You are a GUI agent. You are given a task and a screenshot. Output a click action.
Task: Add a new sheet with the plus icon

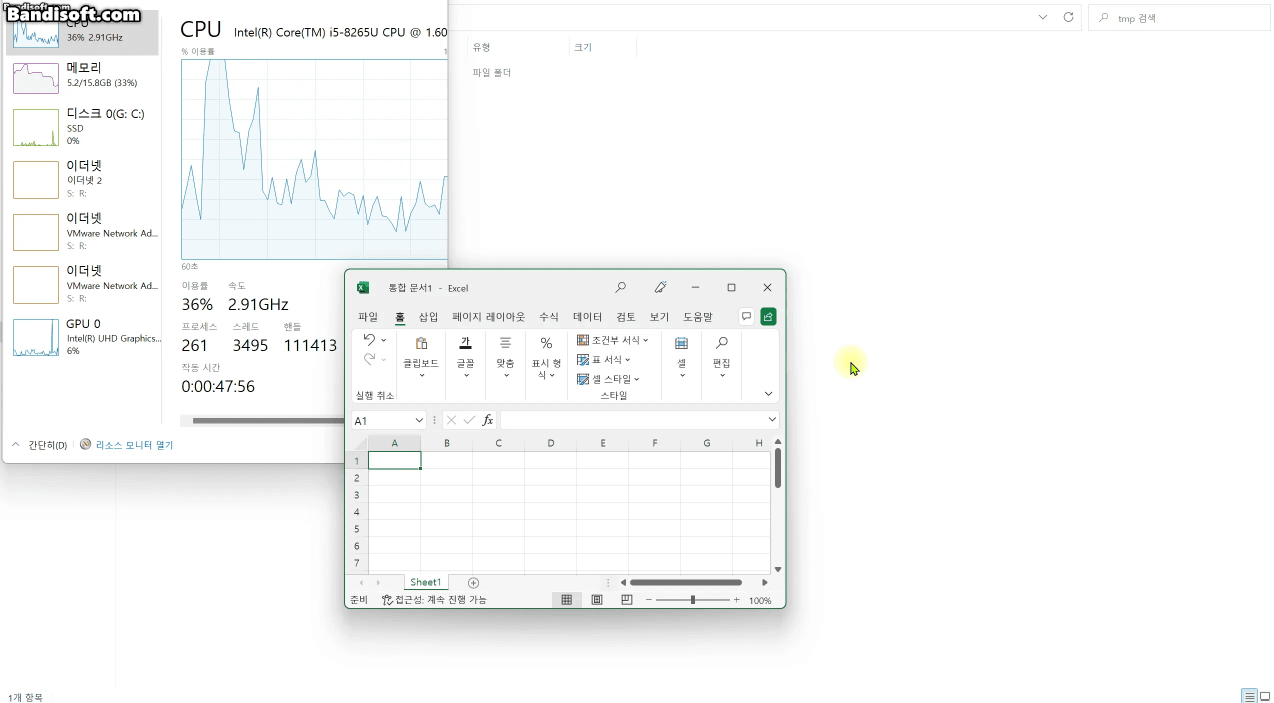474,582
